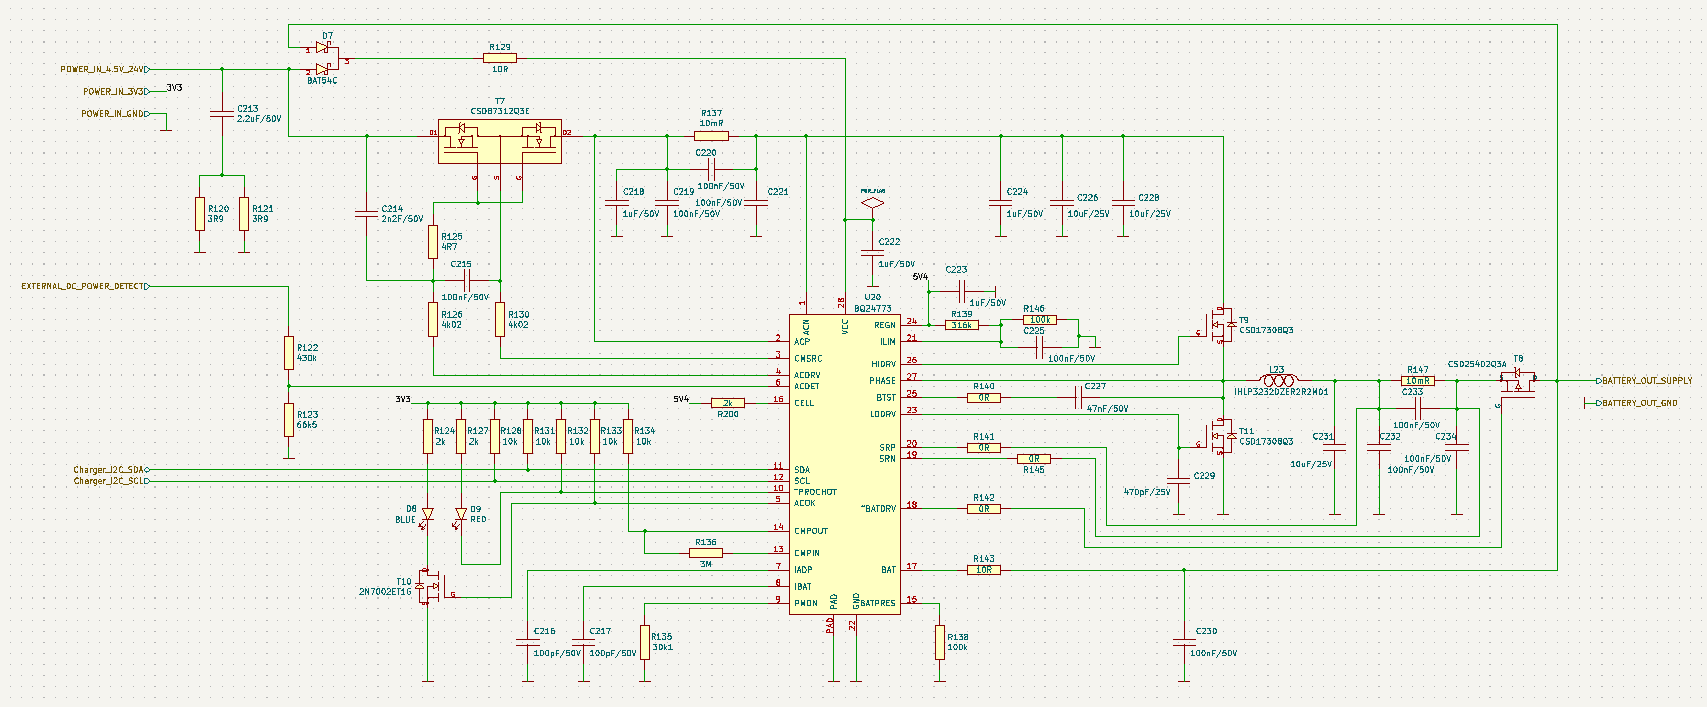Select resistor R135 30k1 symbol
The height and width of the screenshot is (707, 1707).
(644, 642)
